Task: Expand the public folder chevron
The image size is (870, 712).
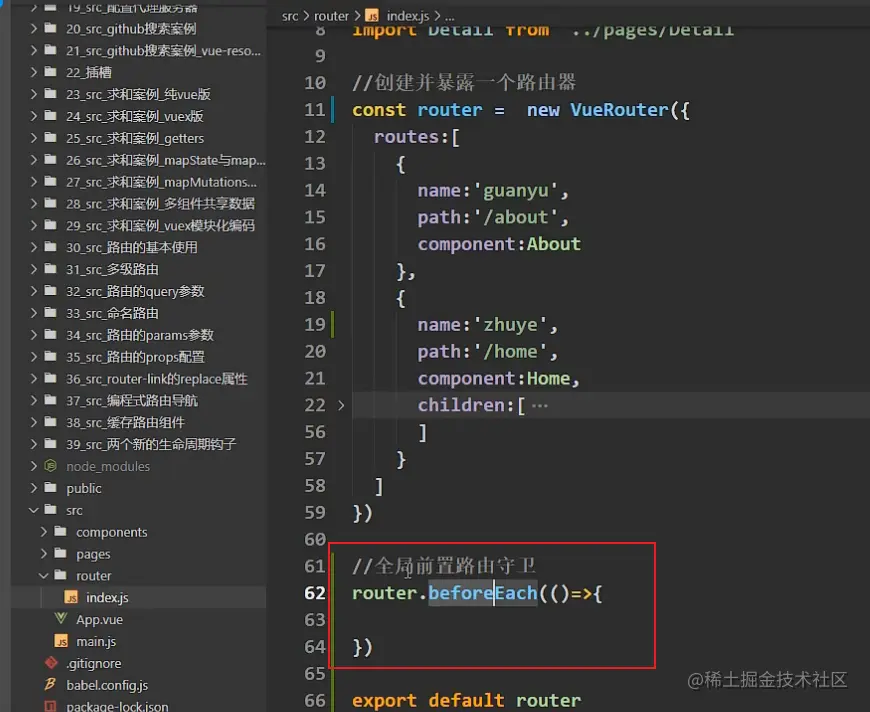Action: 34,488
